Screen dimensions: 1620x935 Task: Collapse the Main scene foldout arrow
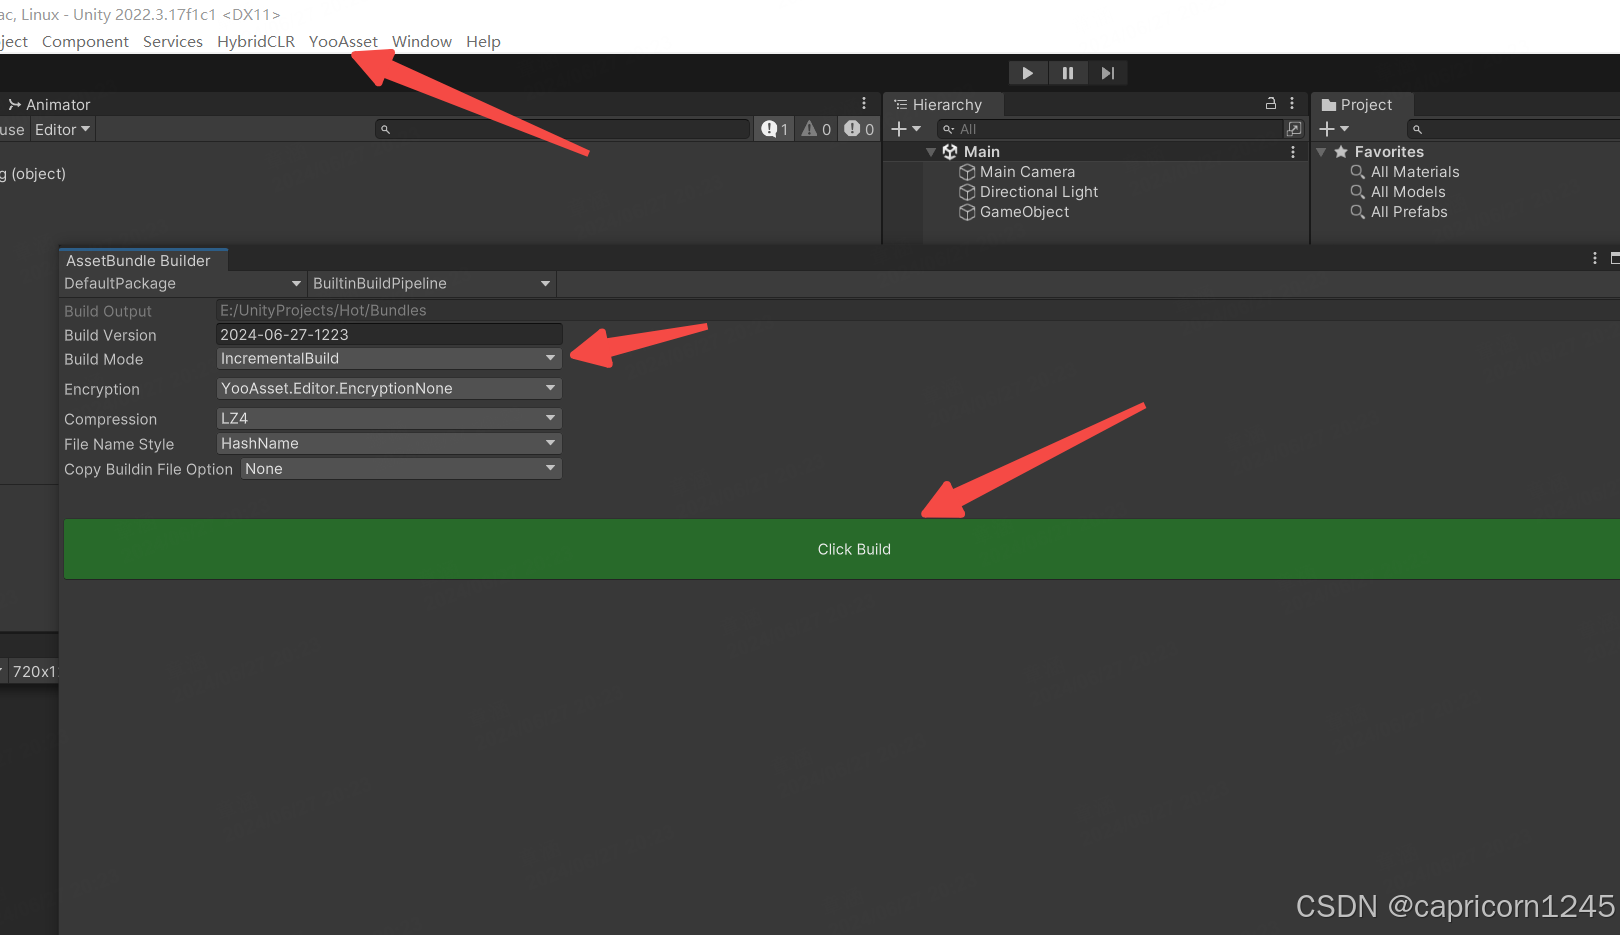pos(931,152)
